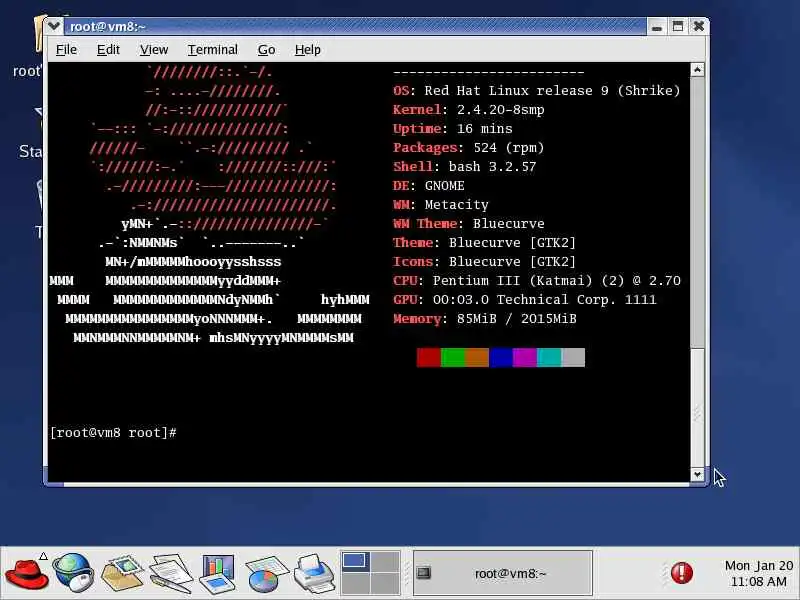Click the green color block
This screenshot has width=800, height=600.
click(x=453, y=357)
